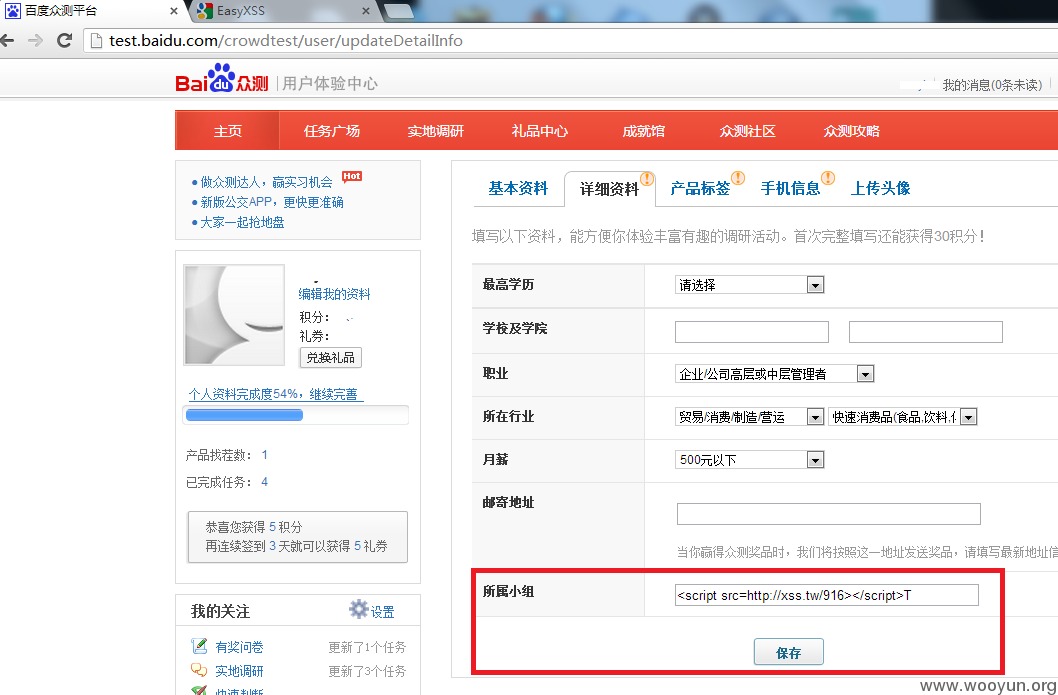1058x695 pixels.
Task: Click the profile completion progress bar
Action: coord(296,415)
